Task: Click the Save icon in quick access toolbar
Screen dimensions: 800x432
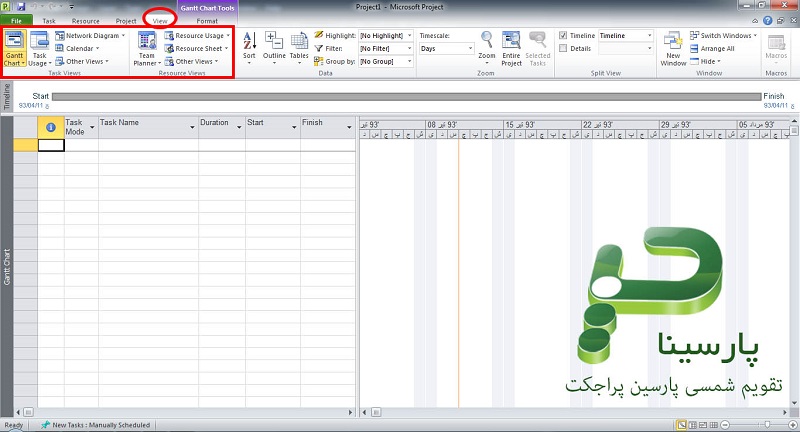Action: 21,7
